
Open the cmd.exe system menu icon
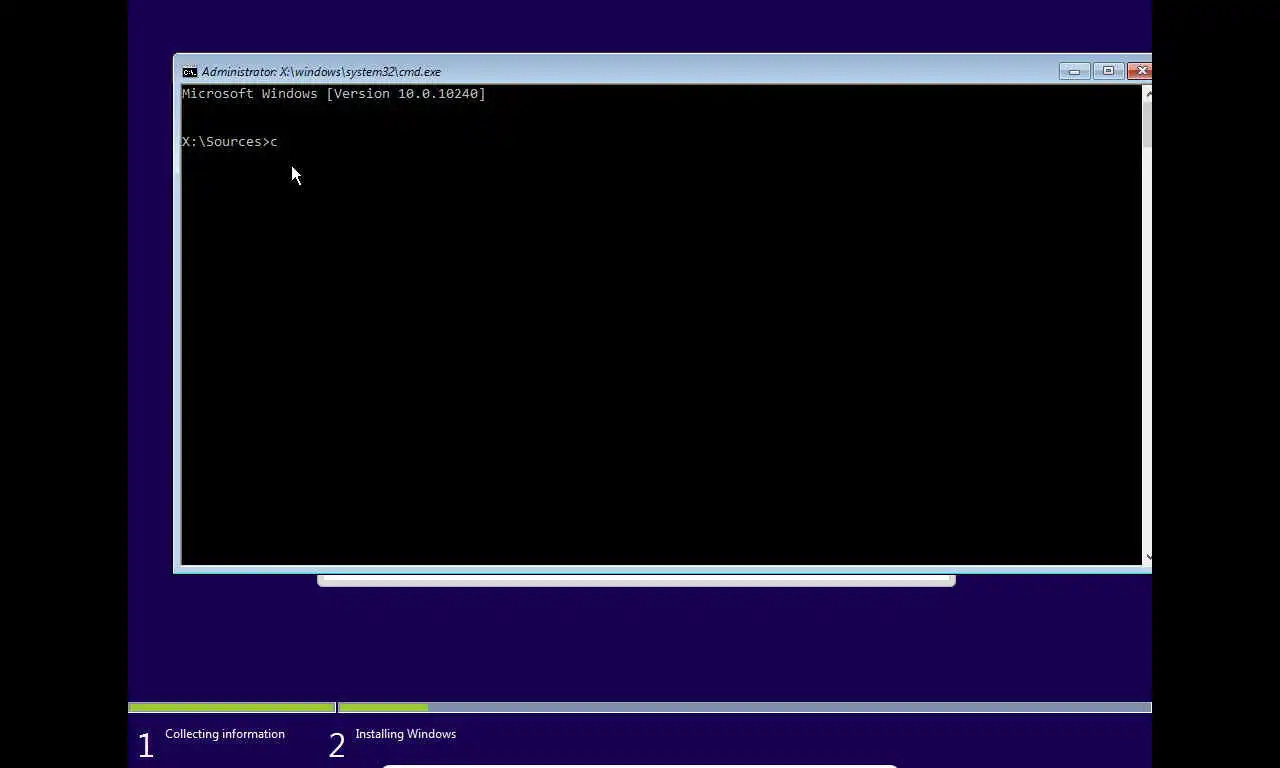pos(189,72)
